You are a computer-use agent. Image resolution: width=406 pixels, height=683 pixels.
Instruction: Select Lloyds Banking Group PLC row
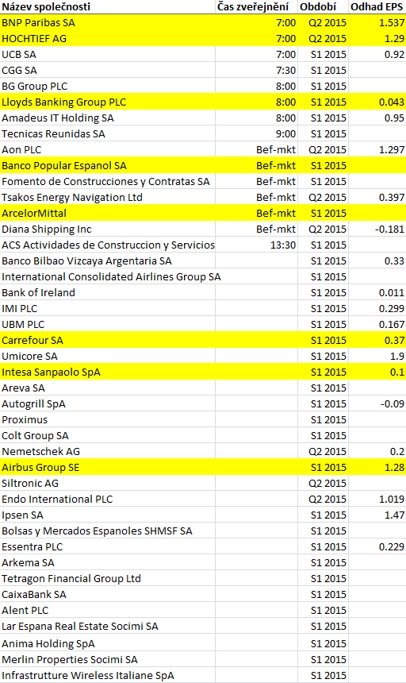point(203,102)
